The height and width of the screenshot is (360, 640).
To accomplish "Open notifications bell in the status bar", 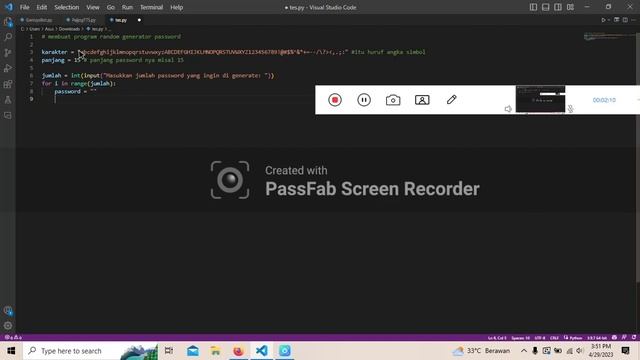I will pos(633,338).
